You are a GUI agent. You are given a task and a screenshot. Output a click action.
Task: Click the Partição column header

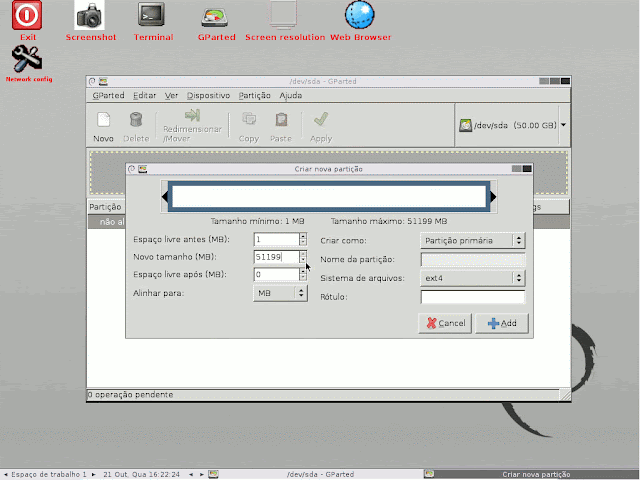click(x=106, y=207)
